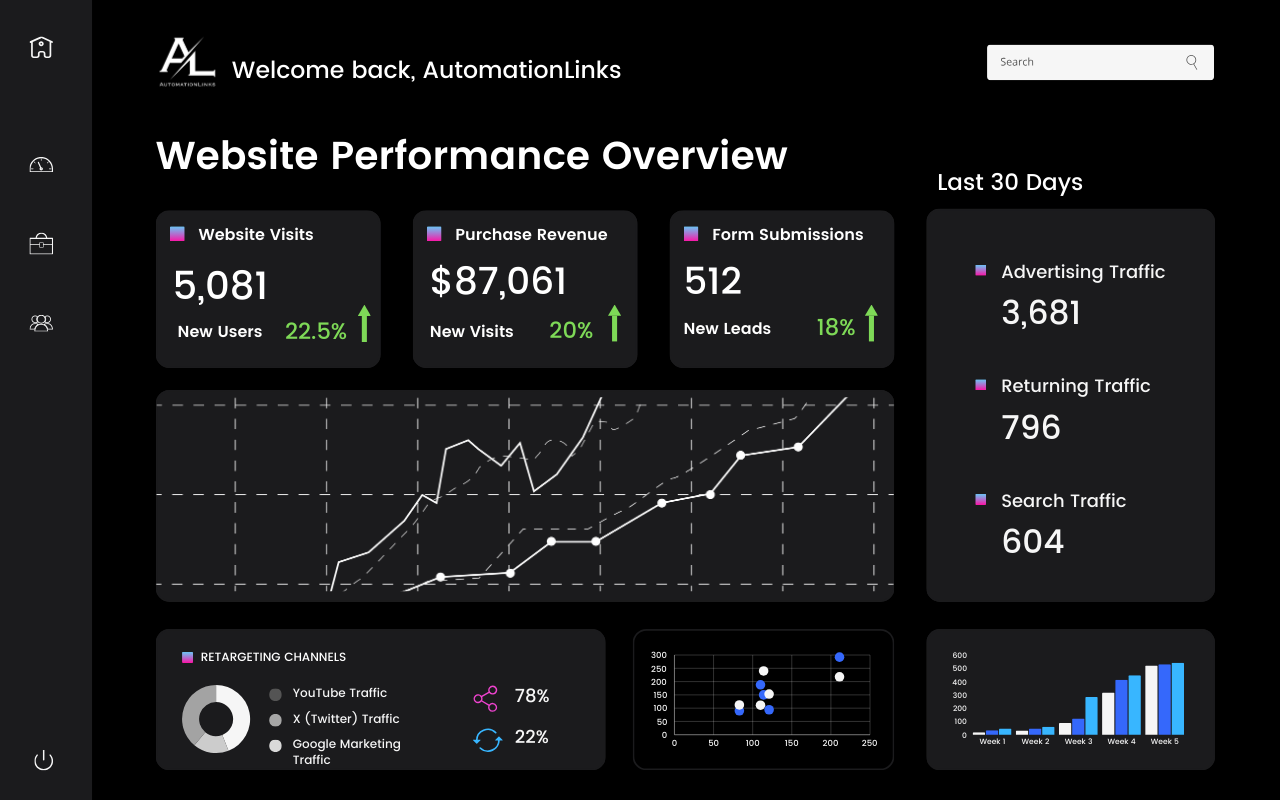Click the 512 submissions value
Viewport: 1280px width, 800px height.
pos(713,281)
